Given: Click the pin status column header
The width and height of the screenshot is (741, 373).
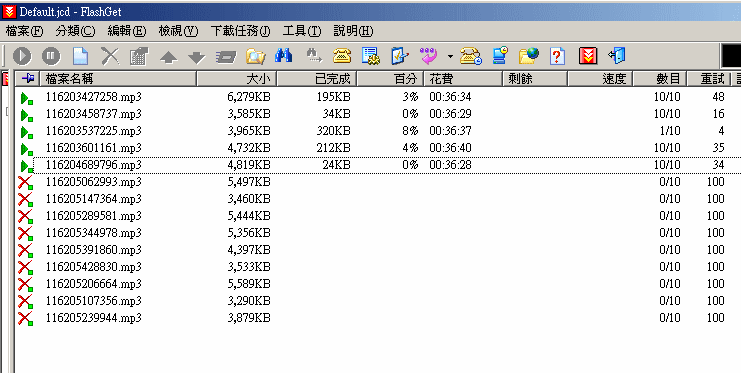Looking at the screenshot, I should (x=27, y=78).
